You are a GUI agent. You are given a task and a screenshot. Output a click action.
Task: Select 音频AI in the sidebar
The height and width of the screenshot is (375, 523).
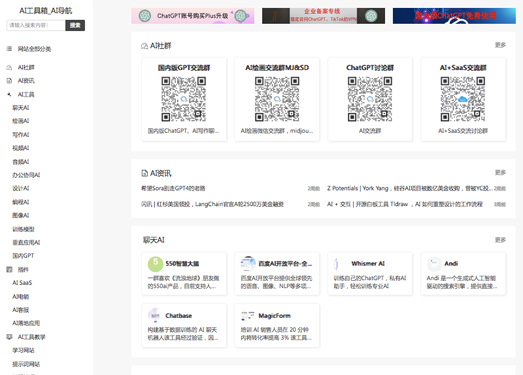(x=21, y=162)
